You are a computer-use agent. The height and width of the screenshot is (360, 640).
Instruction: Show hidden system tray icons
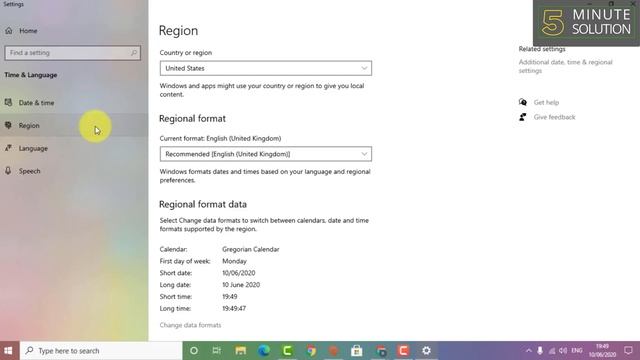click(x=529, y=351)
